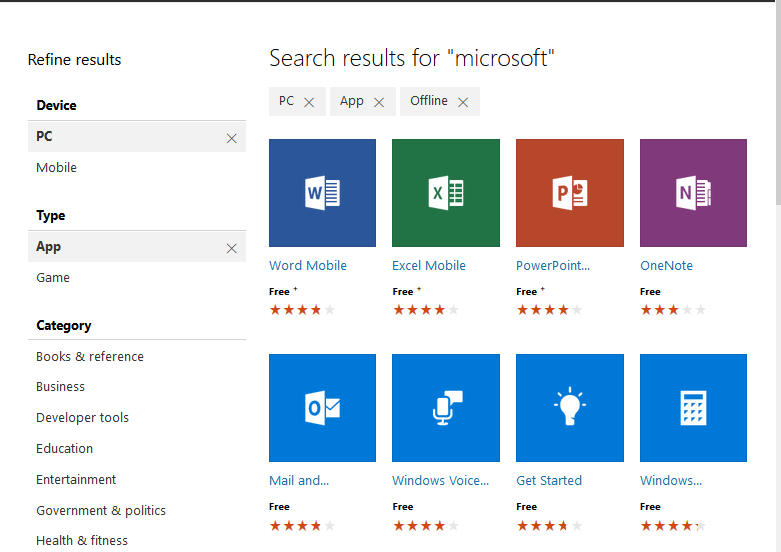Screen dimensions: 781x552
Task: Clear PC device selection in sidebar
Action: (232, 138)
